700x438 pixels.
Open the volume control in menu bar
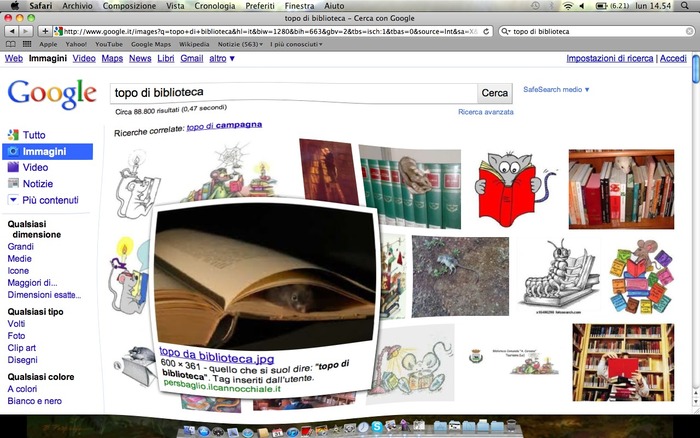[582, 6]
